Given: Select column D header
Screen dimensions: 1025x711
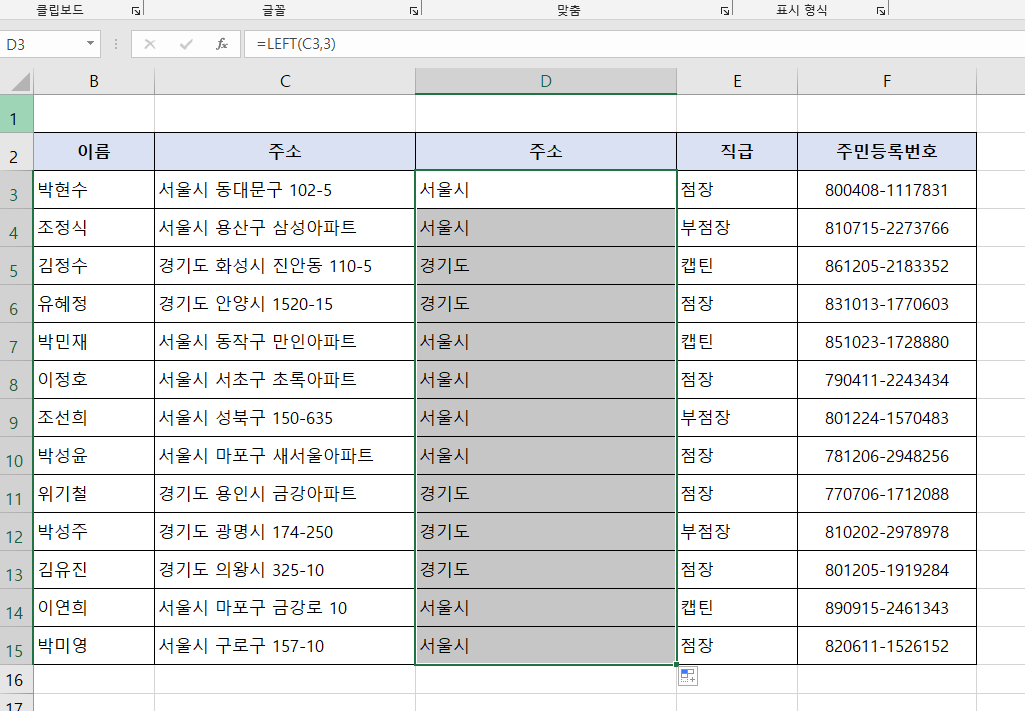Looking at the screenshot, I should point(546,81).
